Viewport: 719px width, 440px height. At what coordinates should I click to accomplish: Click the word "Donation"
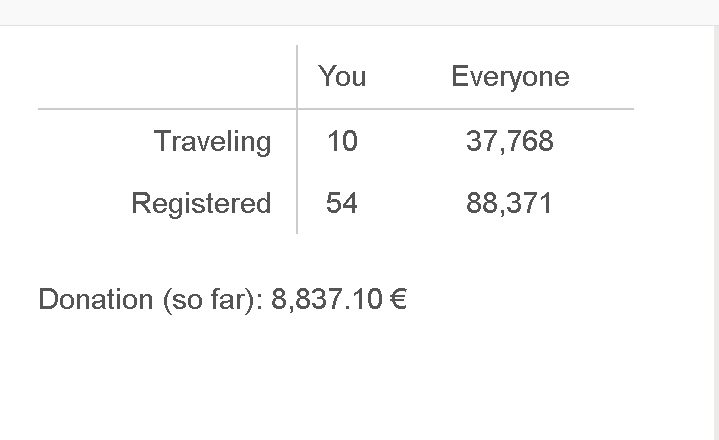pyautogui.click(x=96, y=299)
